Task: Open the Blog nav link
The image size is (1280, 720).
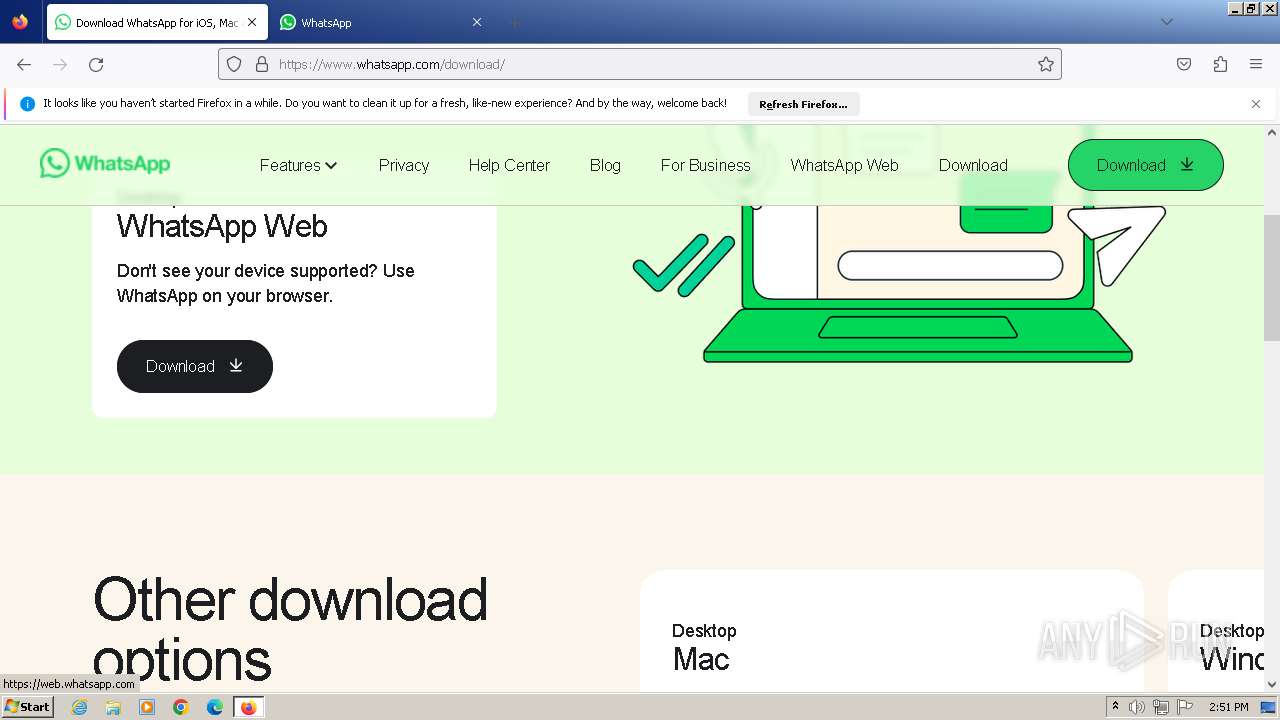Action: (x=605, y=165)
